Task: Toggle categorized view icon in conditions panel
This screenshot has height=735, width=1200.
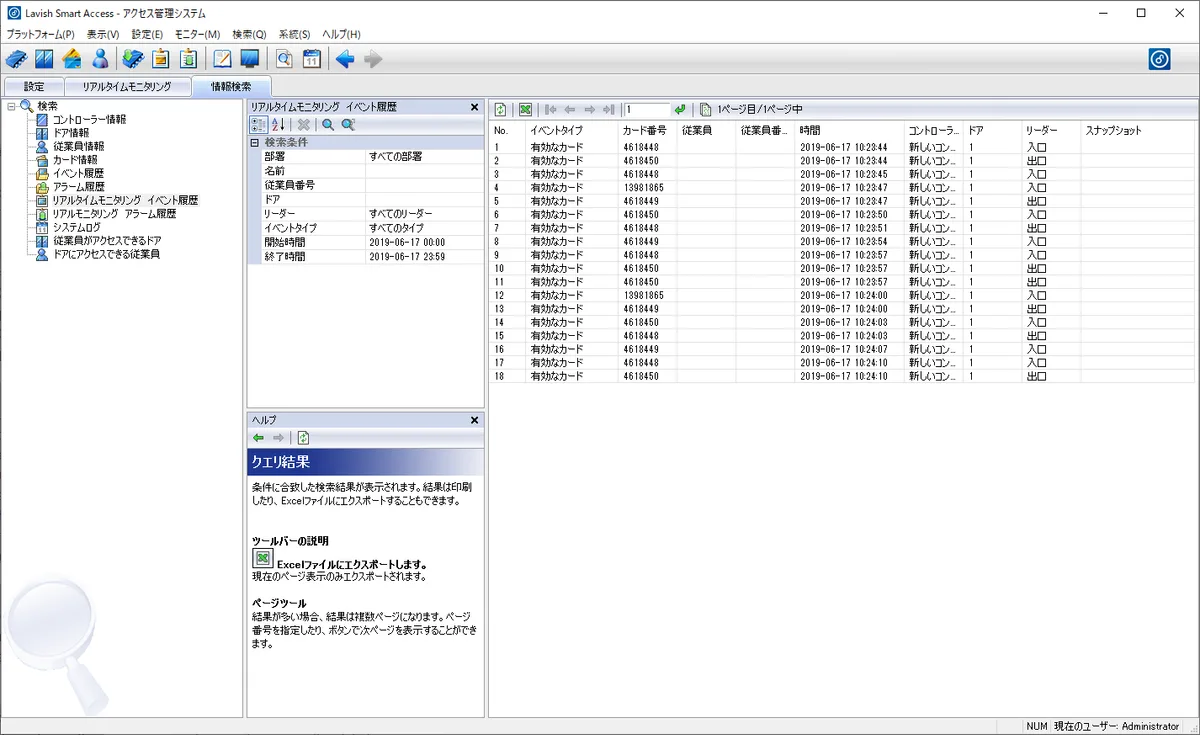Action: pyautogui.click(x=258, y=125)
